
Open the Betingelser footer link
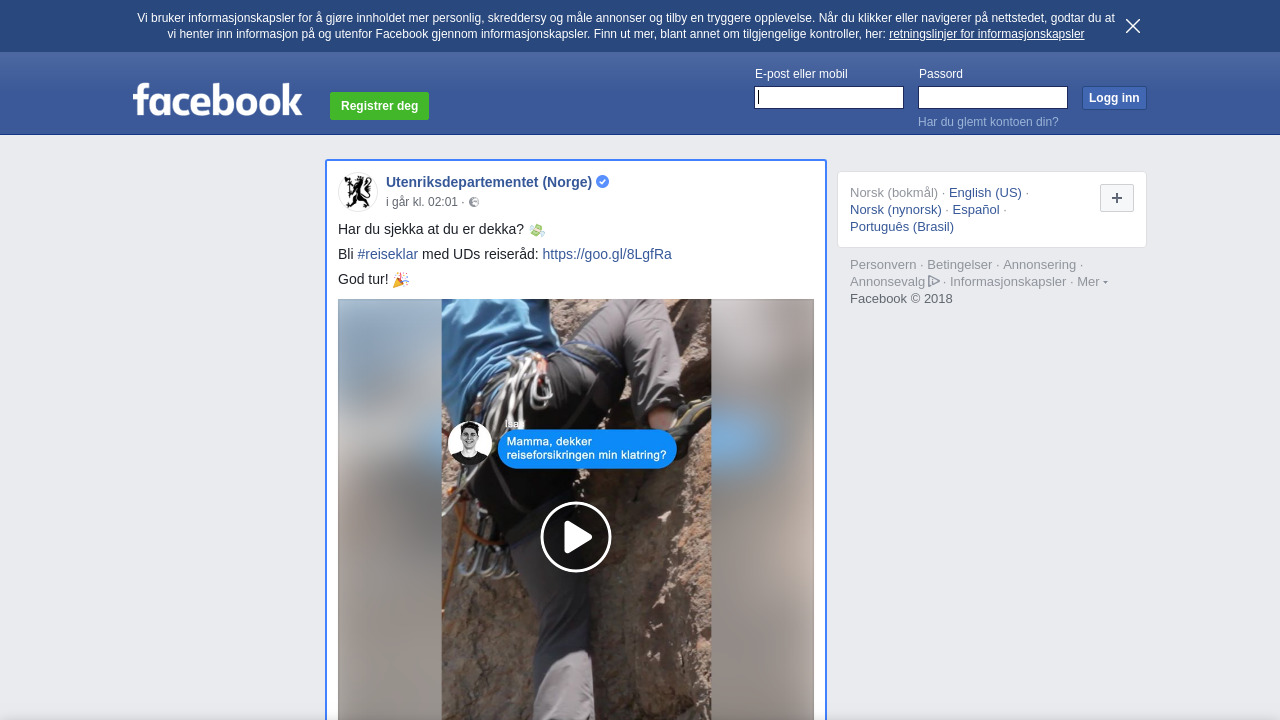960,265
